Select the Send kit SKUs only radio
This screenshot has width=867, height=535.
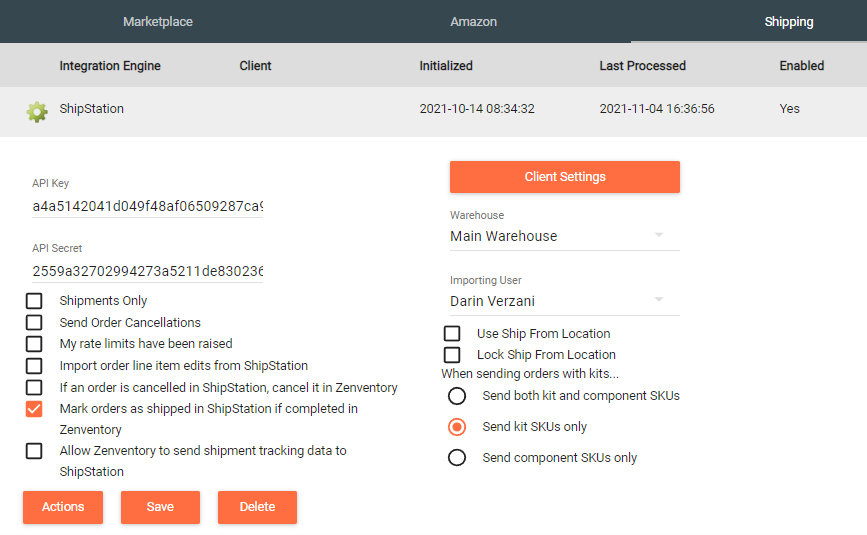coord(457,427)
